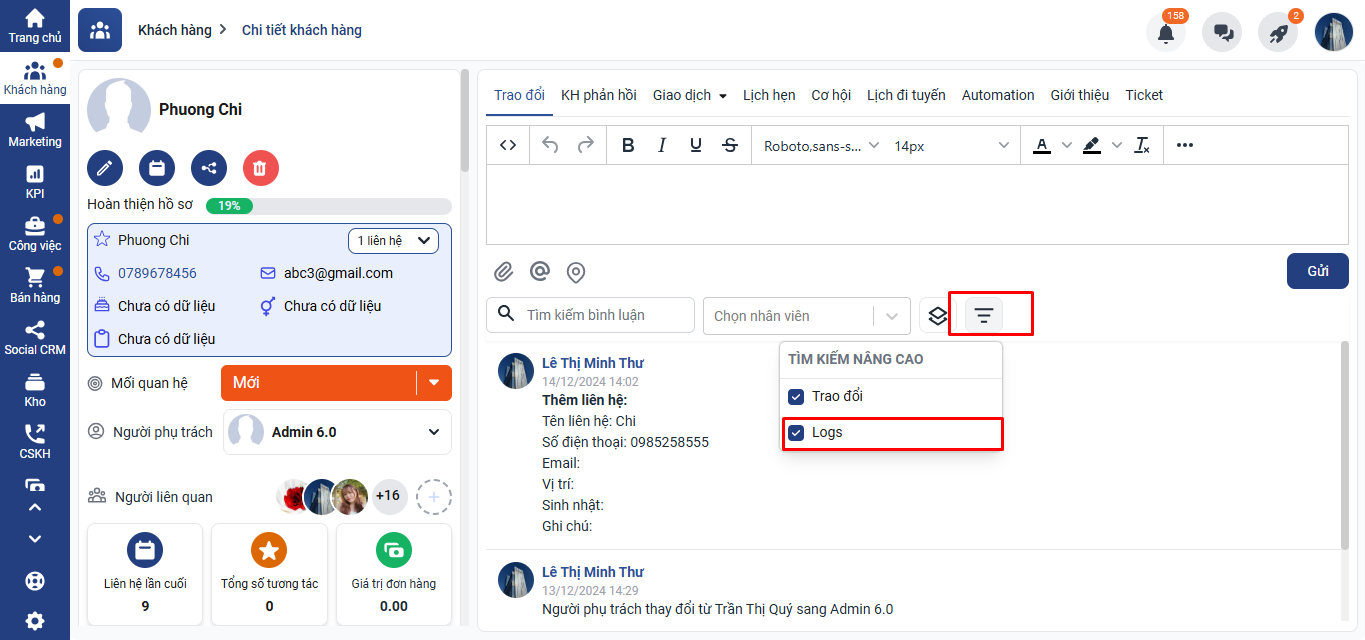1365x640 pixels.
Task: Click the Gửi send button
Action: click(1317, 271)
